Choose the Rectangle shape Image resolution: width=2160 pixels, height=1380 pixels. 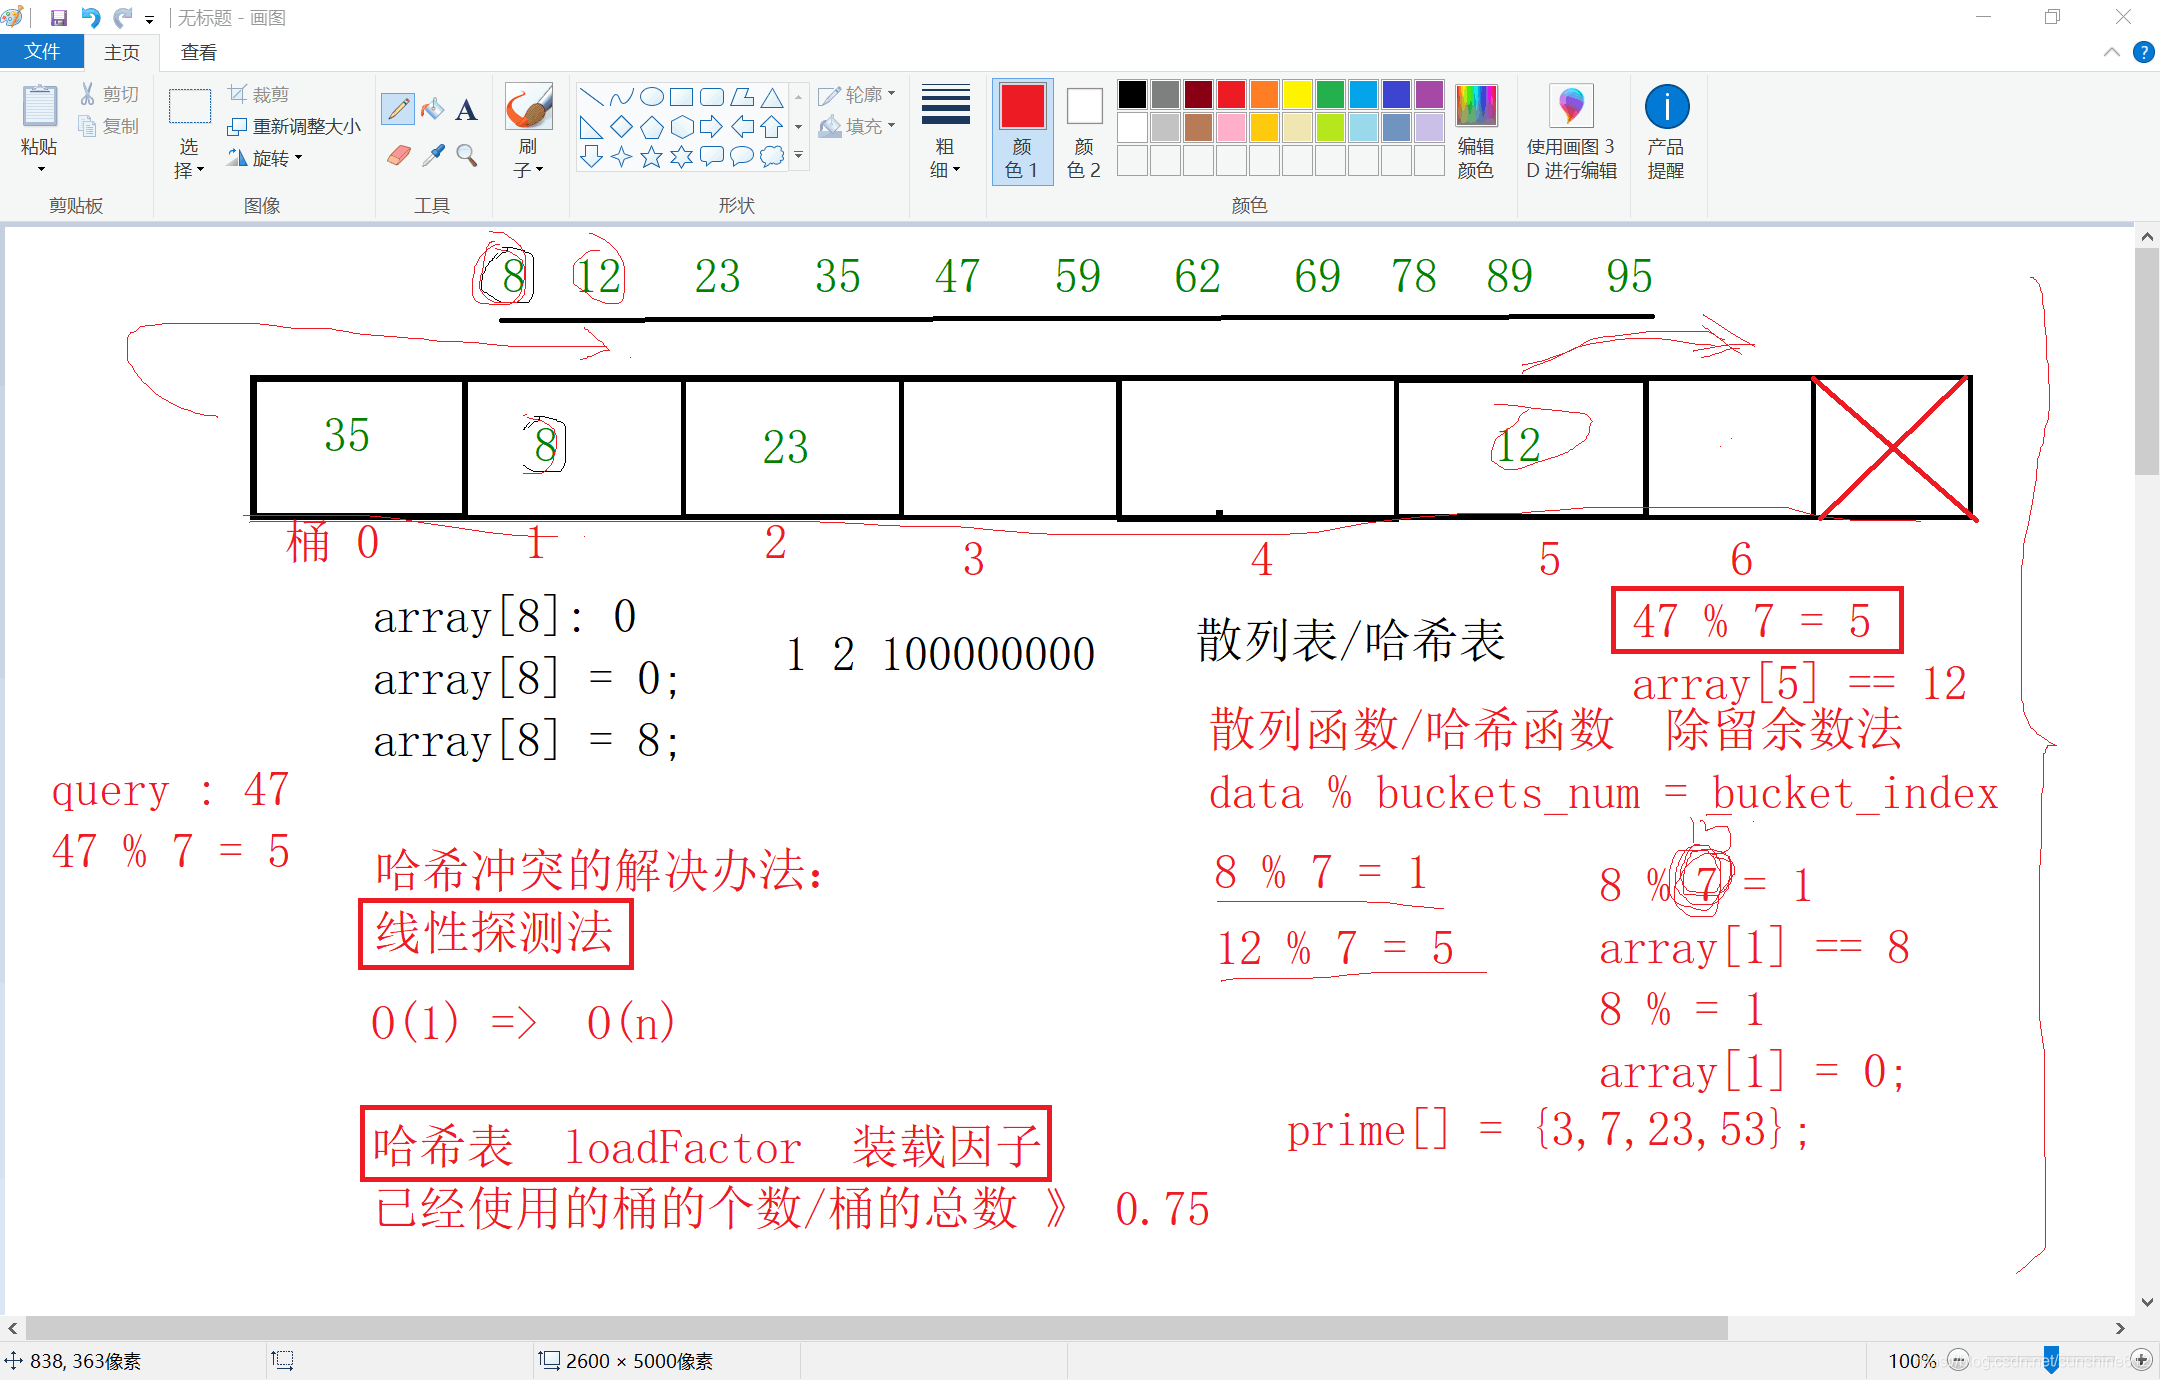tap(681, 97)
